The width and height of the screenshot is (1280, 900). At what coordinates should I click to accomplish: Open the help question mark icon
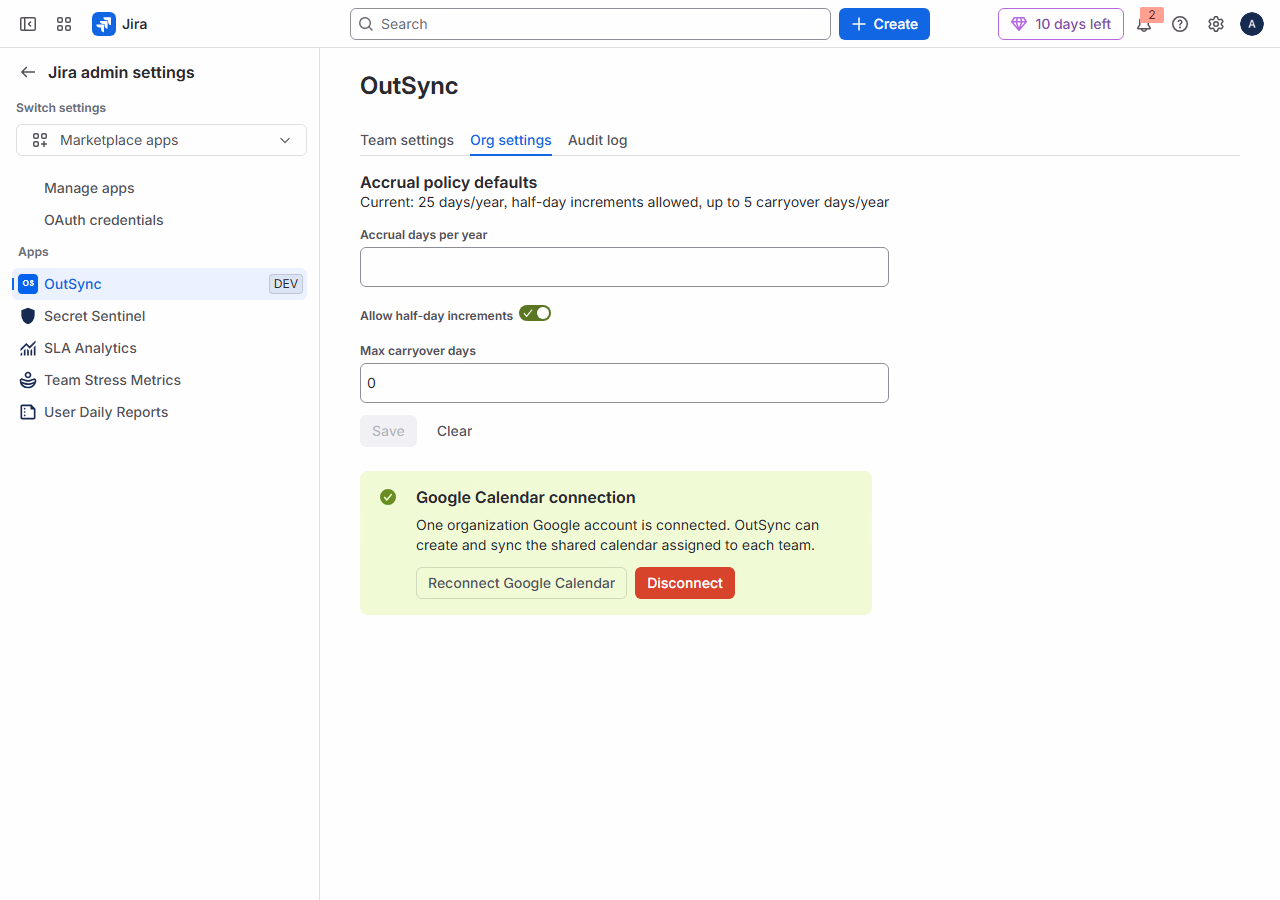(x=1180, y=24)
